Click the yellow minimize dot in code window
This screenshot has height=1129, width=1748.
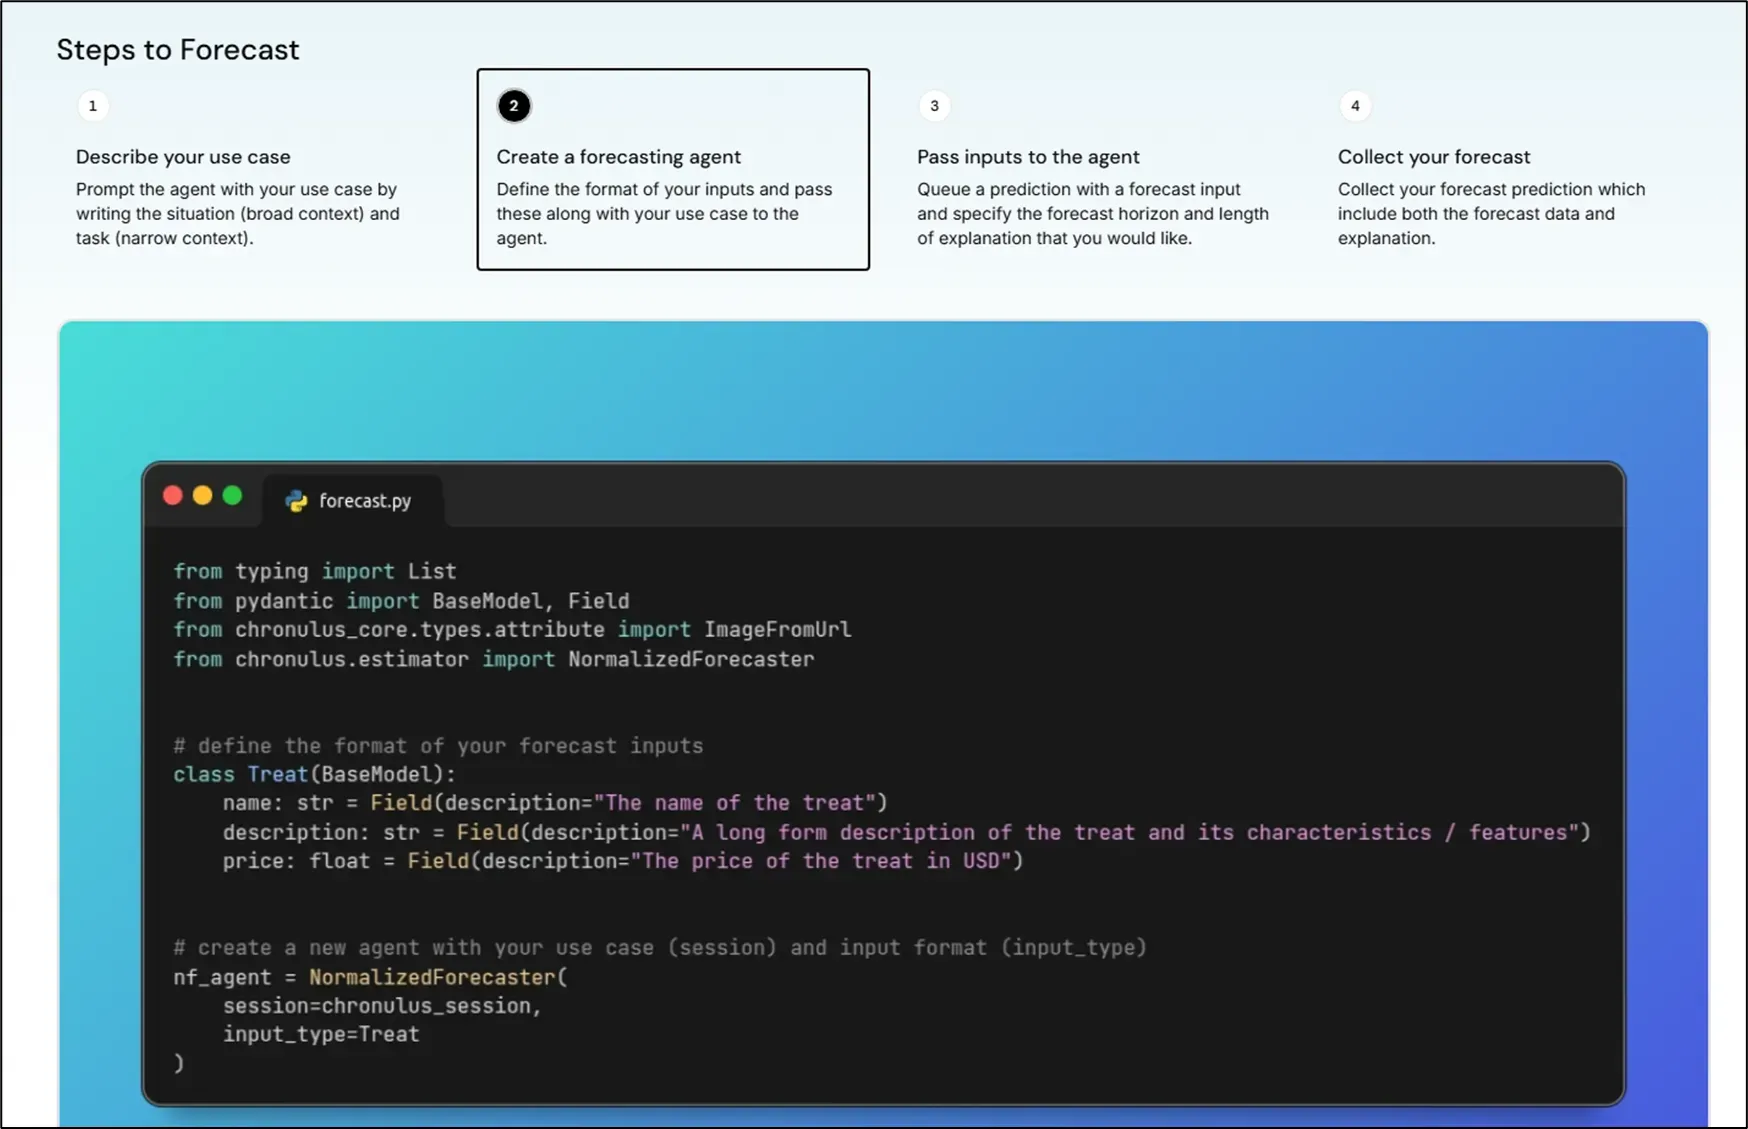[x=203, y=496]
